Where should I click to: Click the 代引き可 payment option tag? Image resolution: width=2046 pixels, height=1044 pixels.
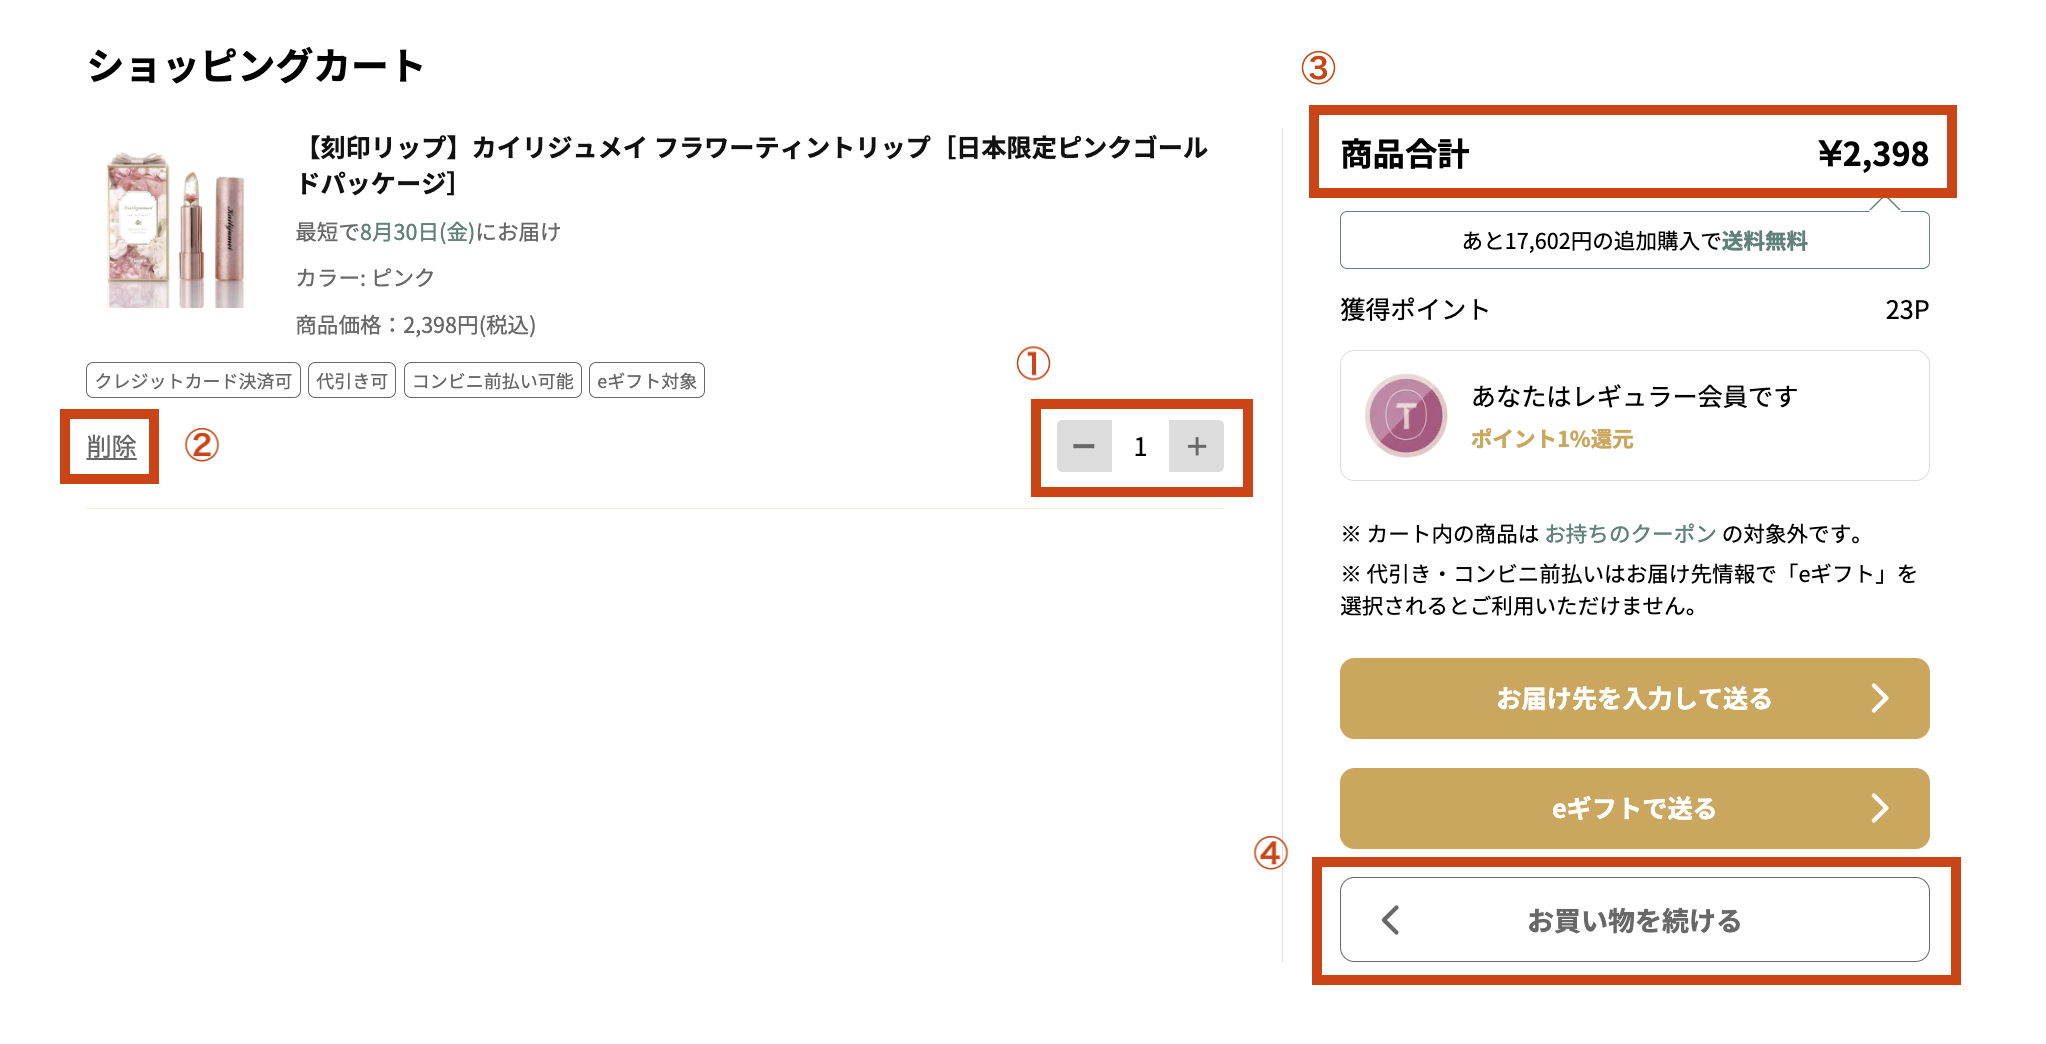click(x=351, y=380)
